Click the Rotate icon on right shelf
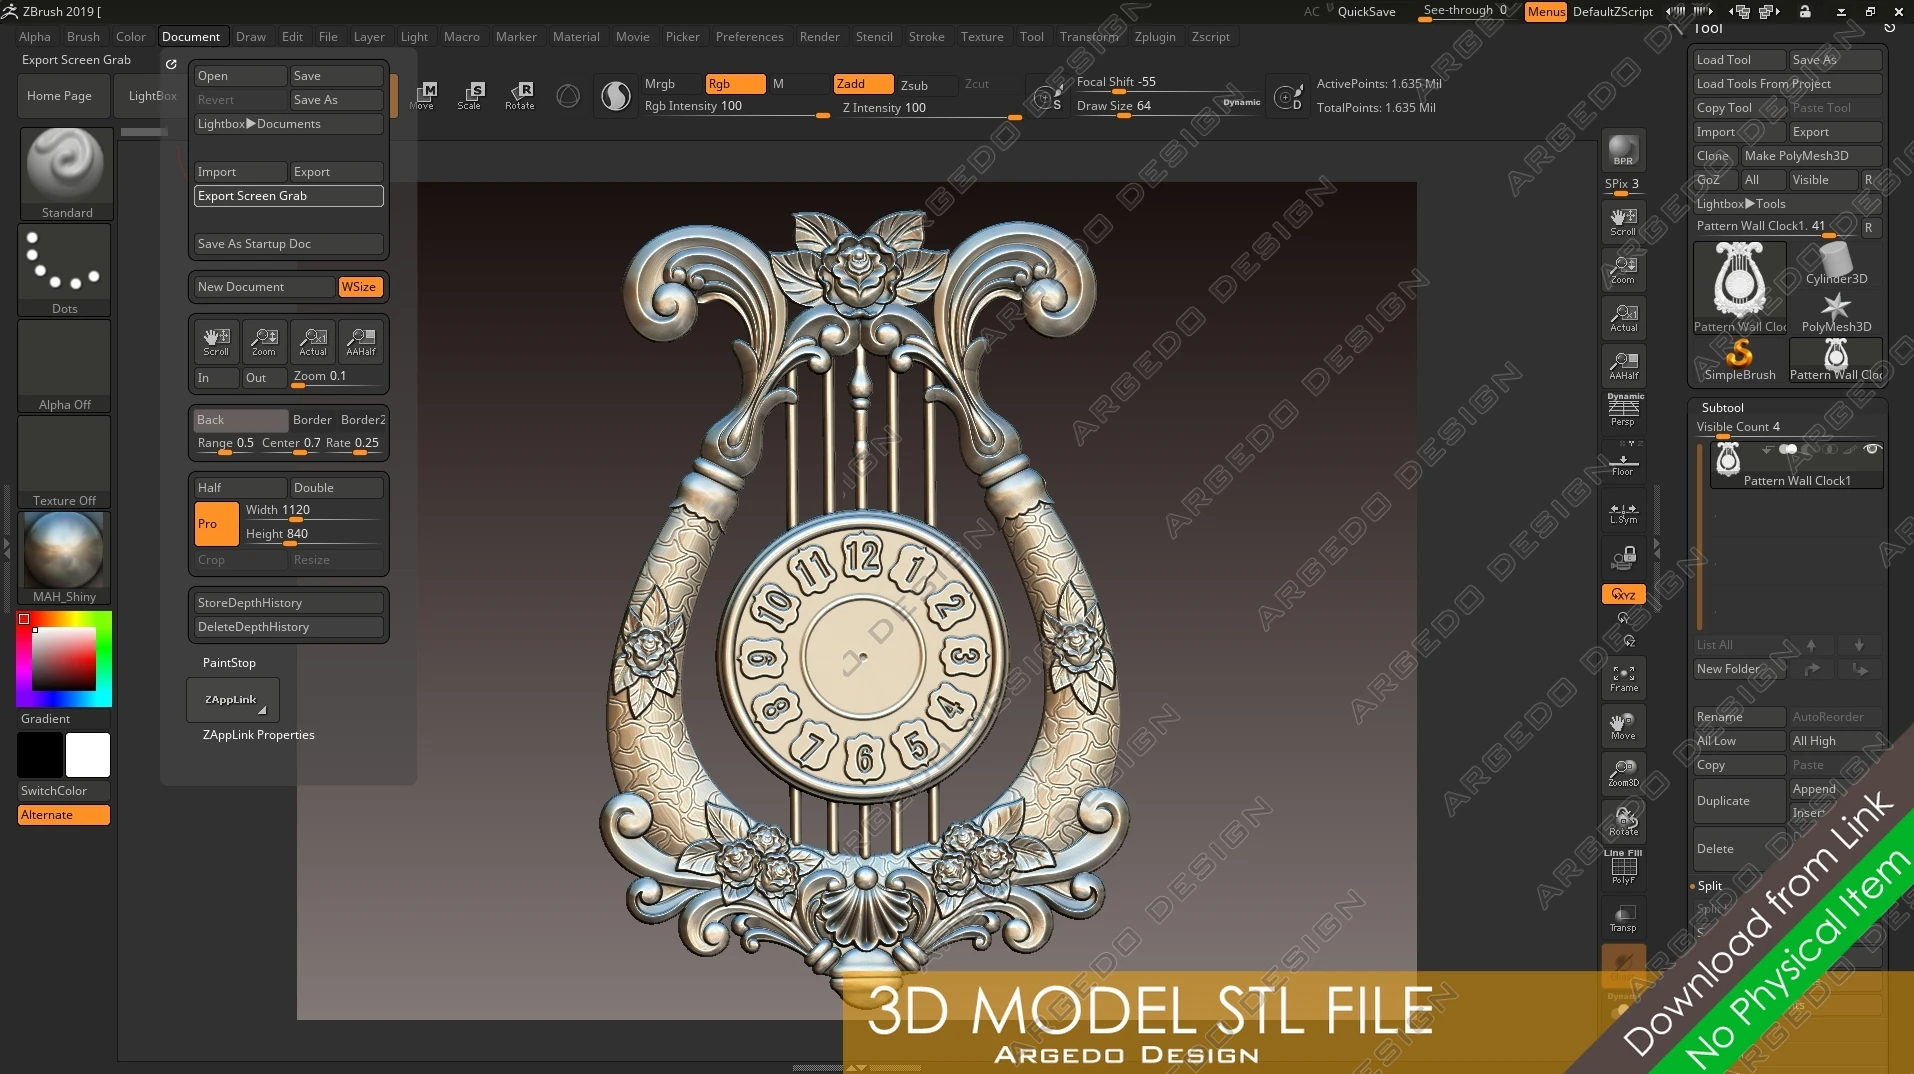The height and width of the screenshot is (1074, 1914). (1623, 823)
